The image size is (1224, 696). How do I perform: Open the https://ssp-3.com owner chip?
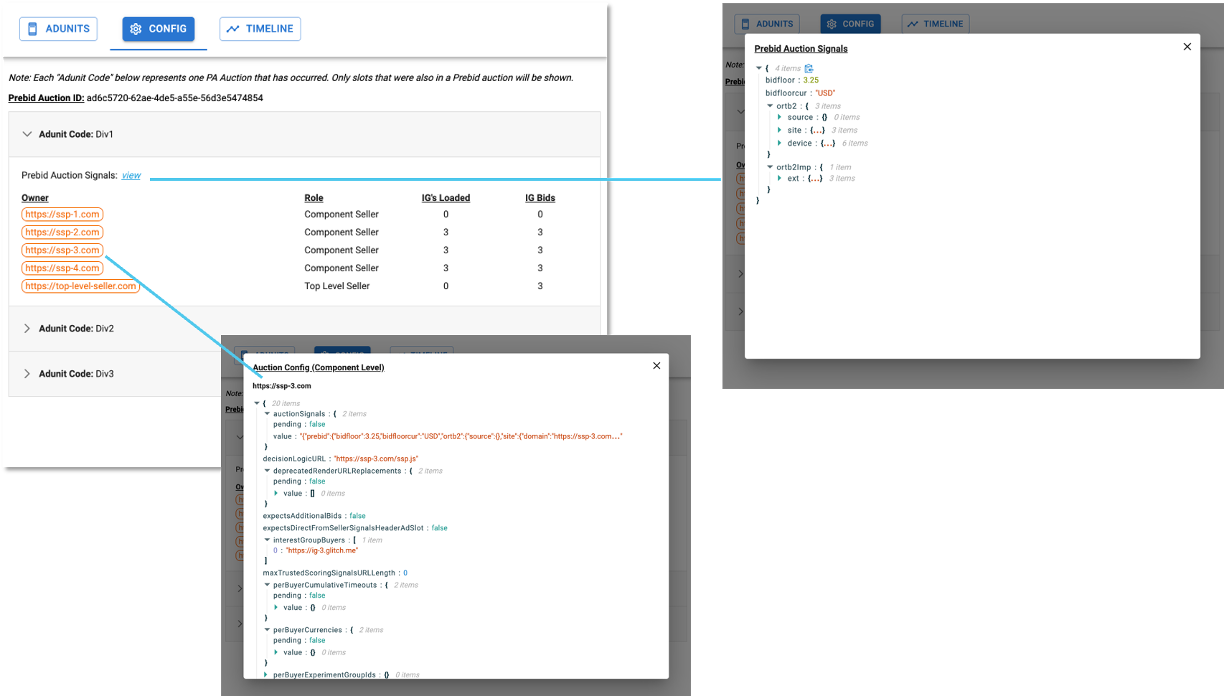click(62, 250)
